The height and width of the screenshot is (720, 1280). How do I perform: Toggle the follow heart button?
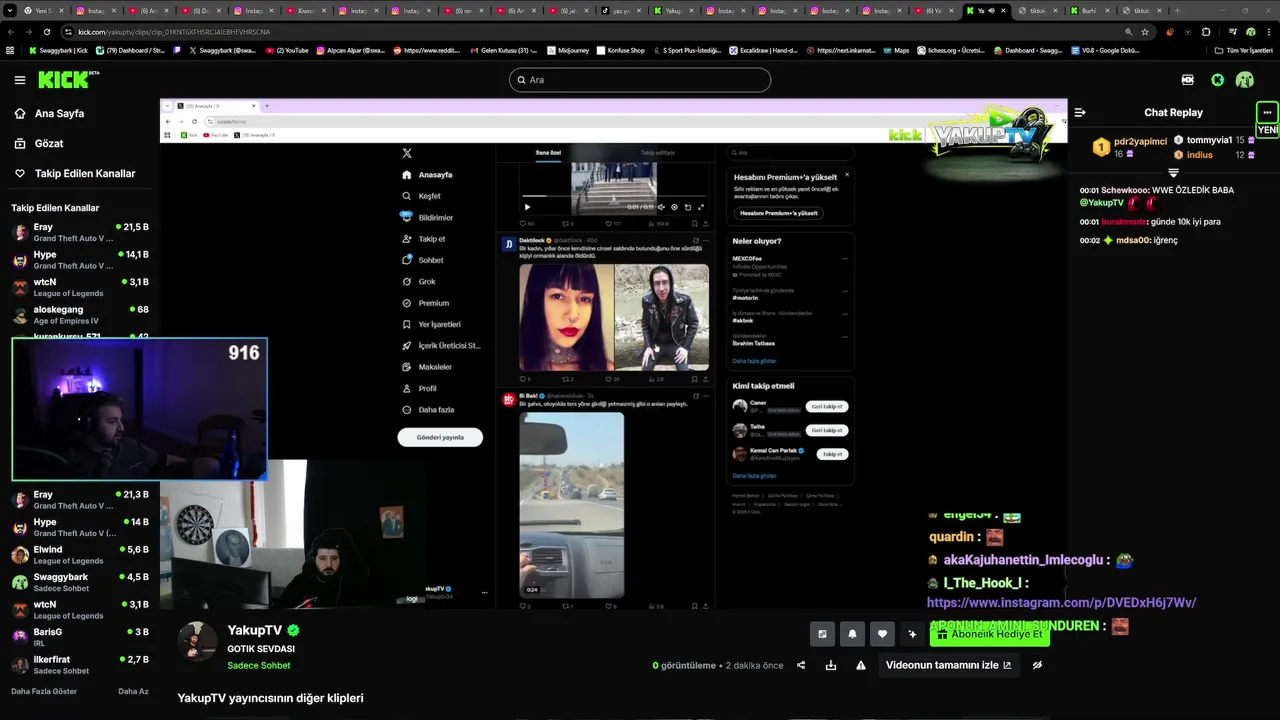[882, 634]
